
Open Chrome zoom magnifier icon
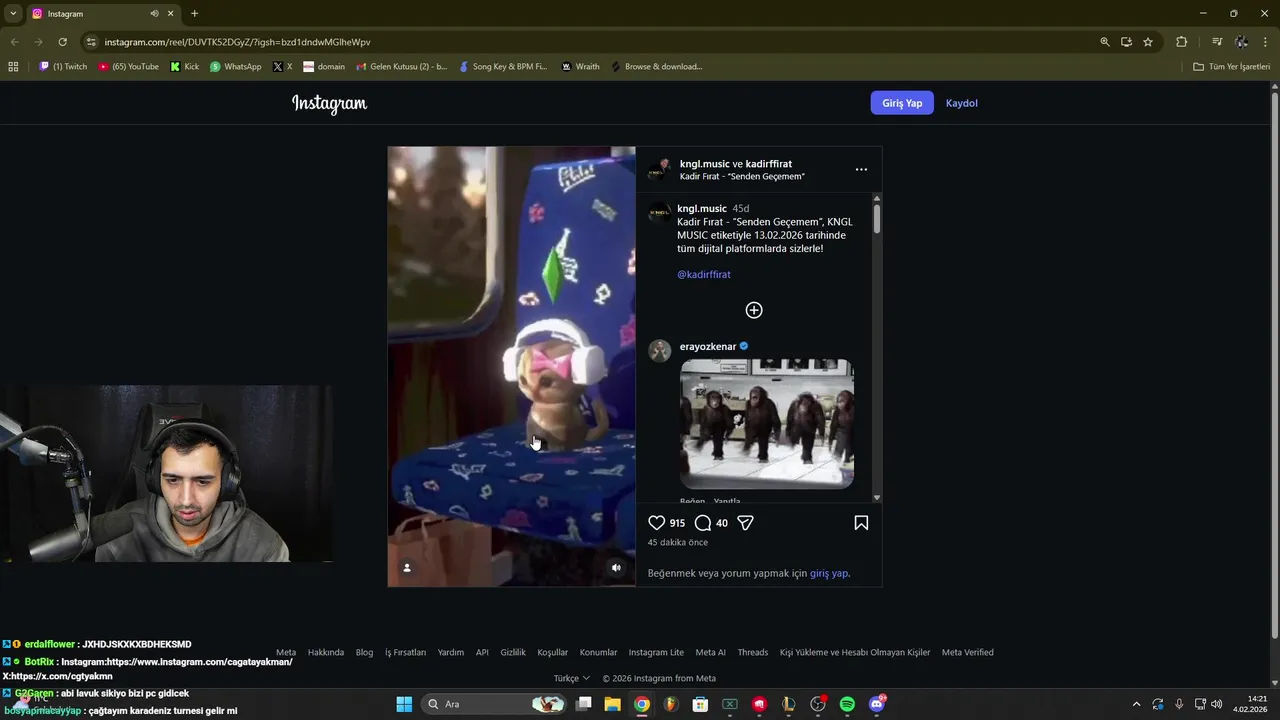click(x=1105, y=42)
